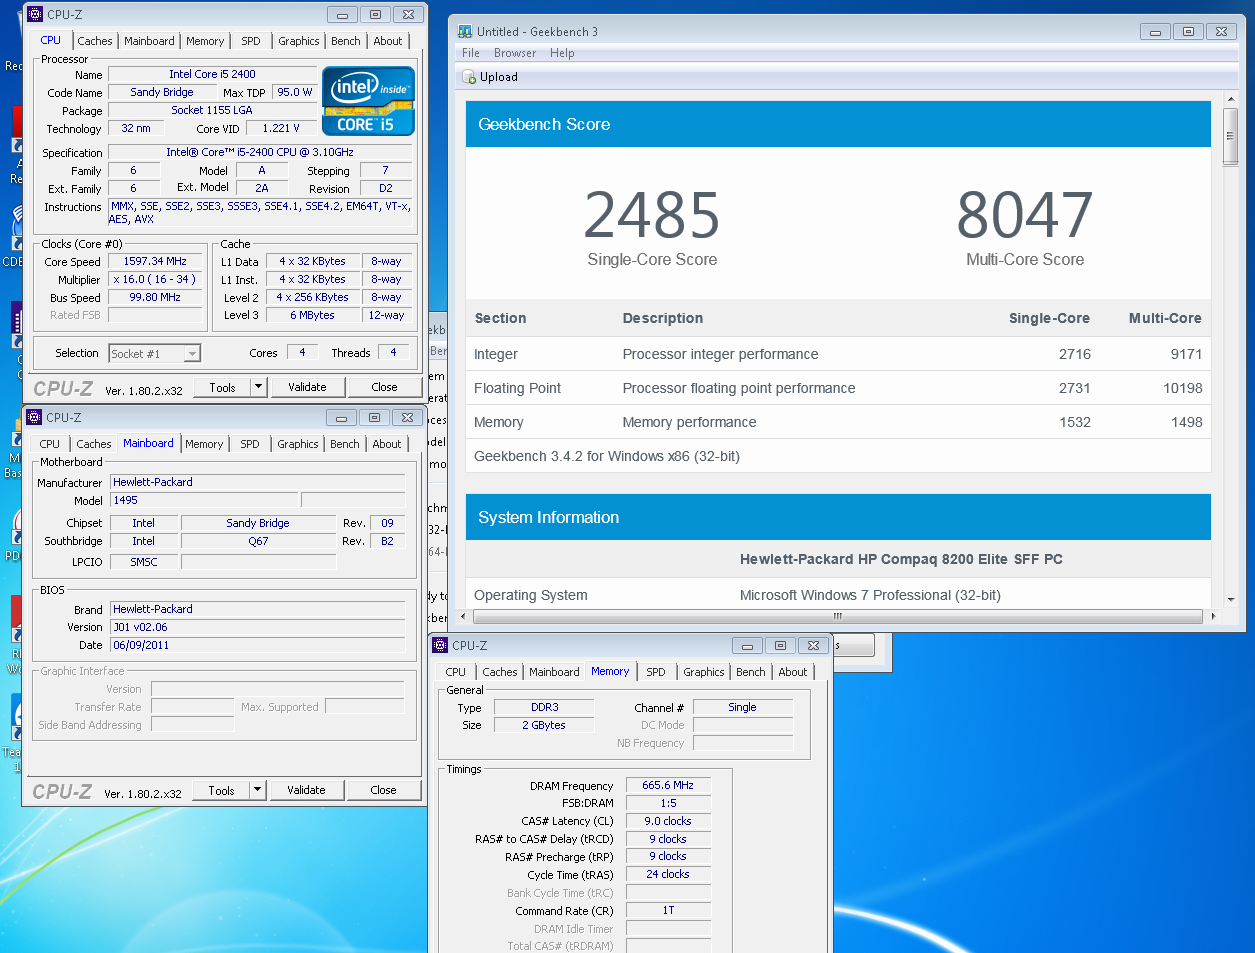1255x953 pixels.
Task: Click the CPU-Z icon in the Mainboard window title bar
Action: (x=34, y=417)
